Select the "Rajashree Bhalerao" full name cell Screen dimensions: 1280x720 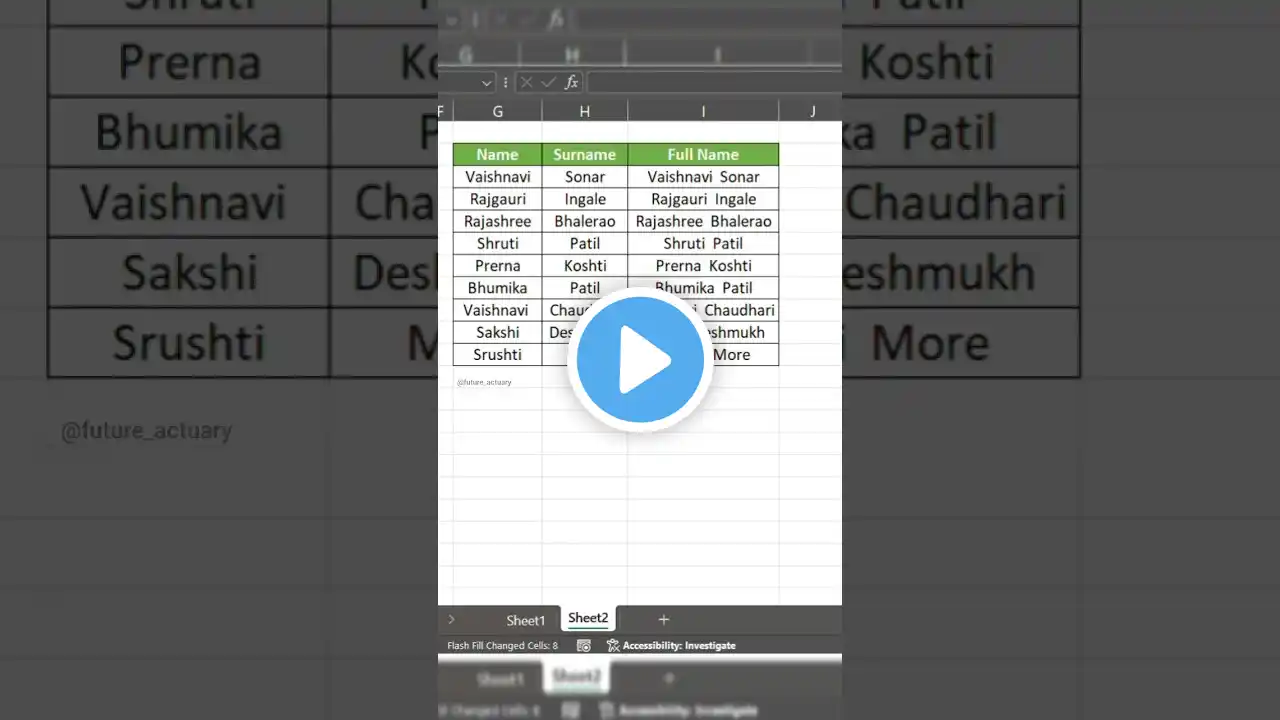(703, 221)
